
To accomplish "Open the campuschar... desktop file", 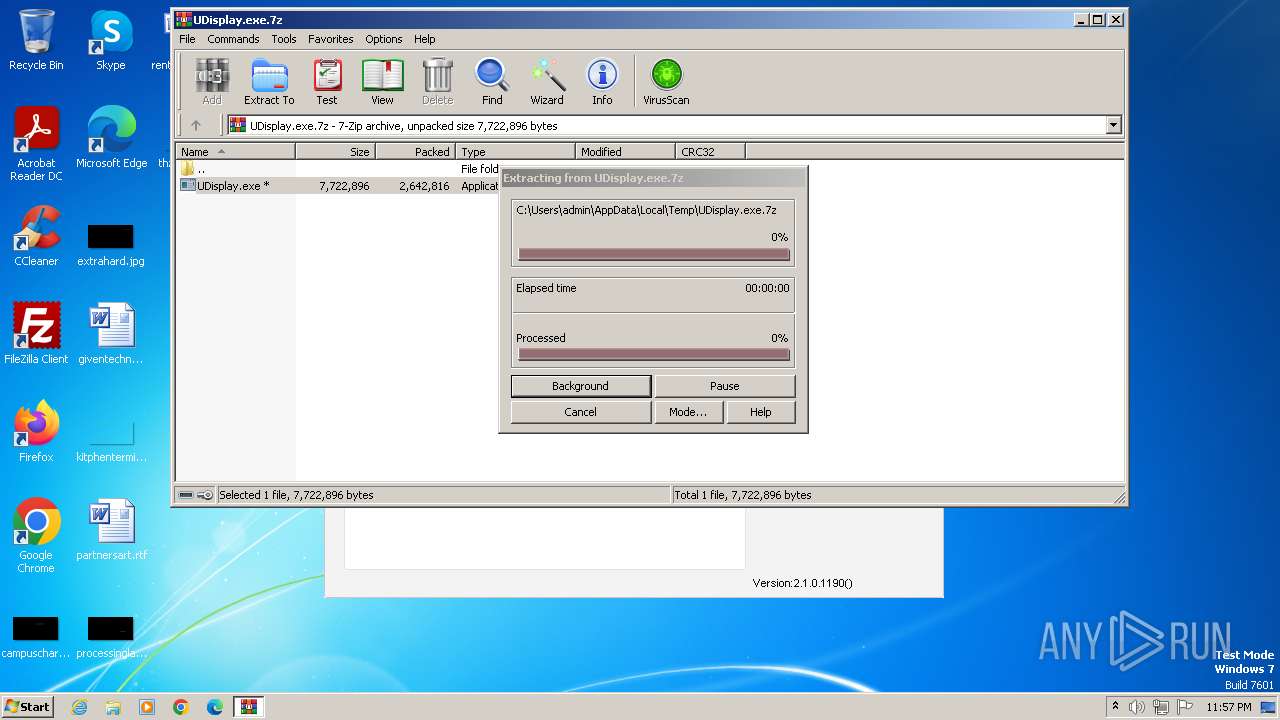I will coord(36,638).
